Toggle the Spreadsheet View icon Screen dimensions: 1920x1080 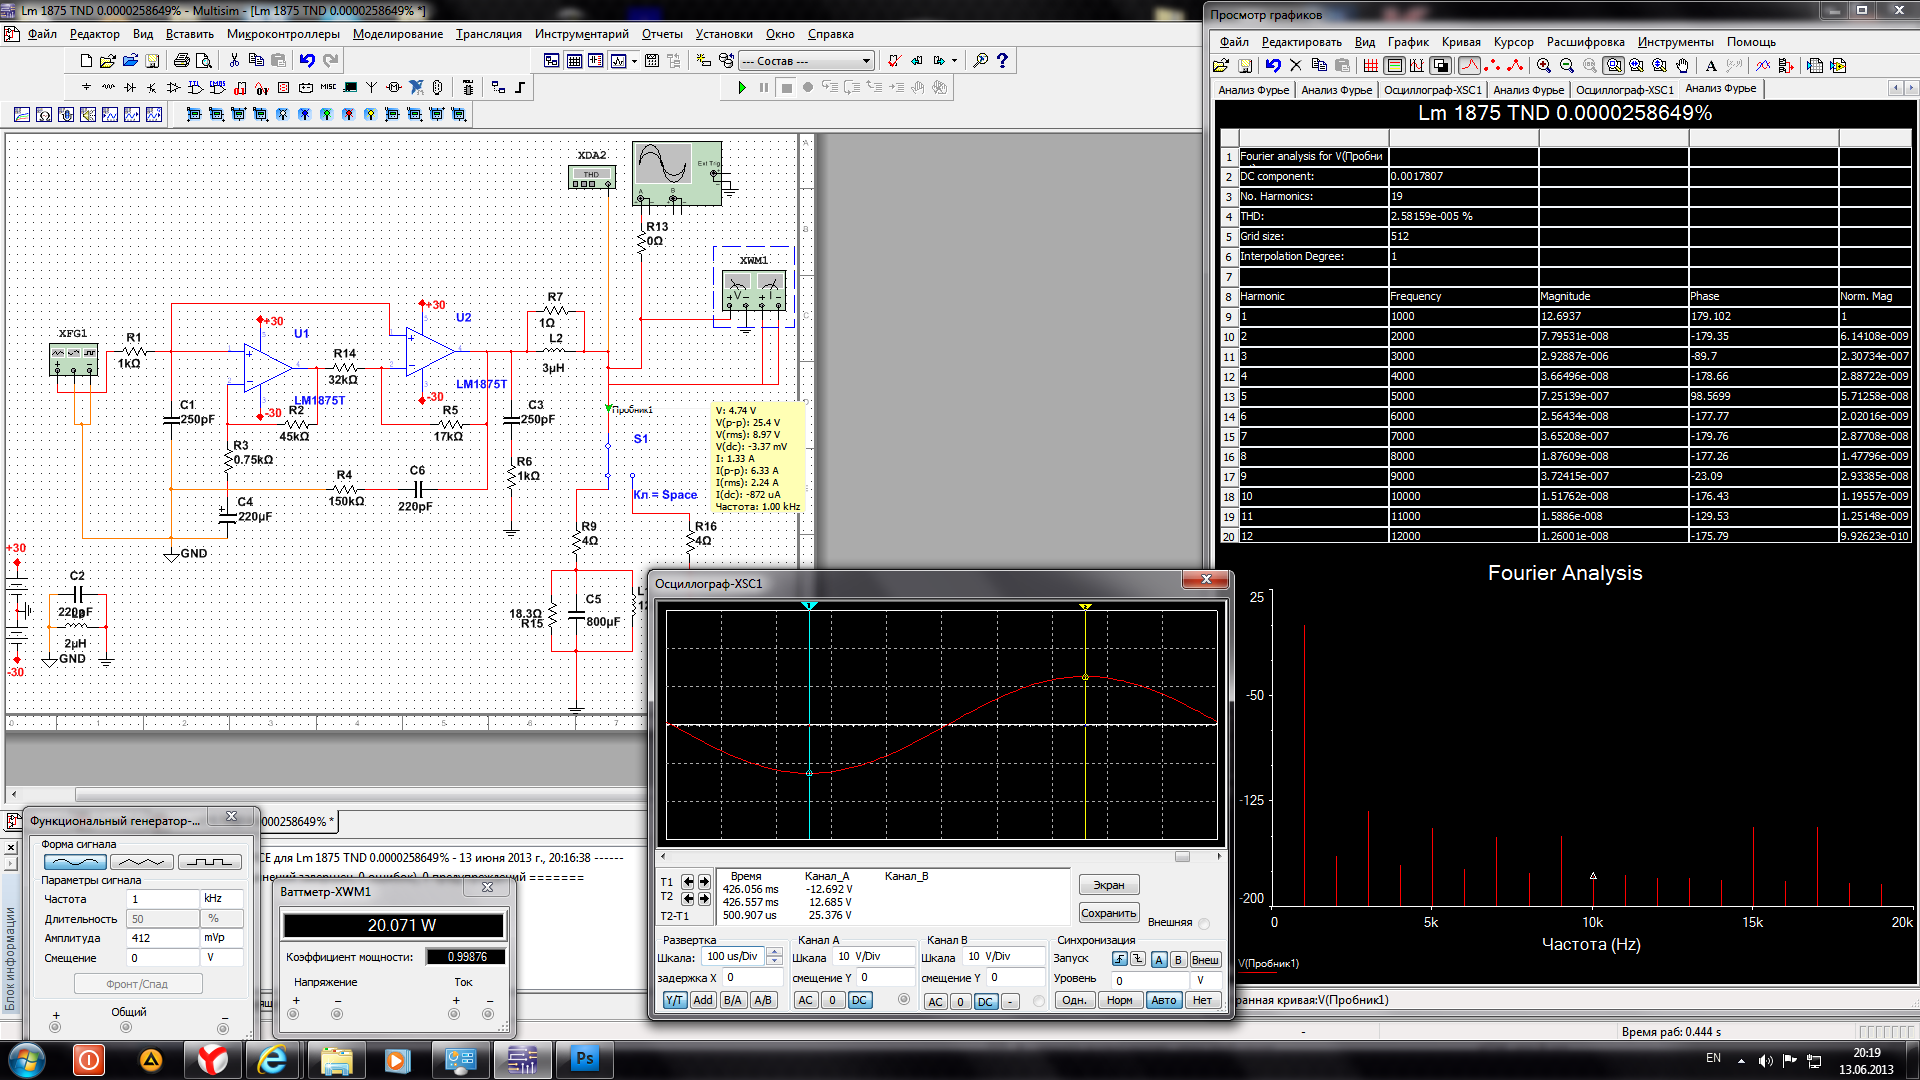pyautogui.click(x=574, y=61)
